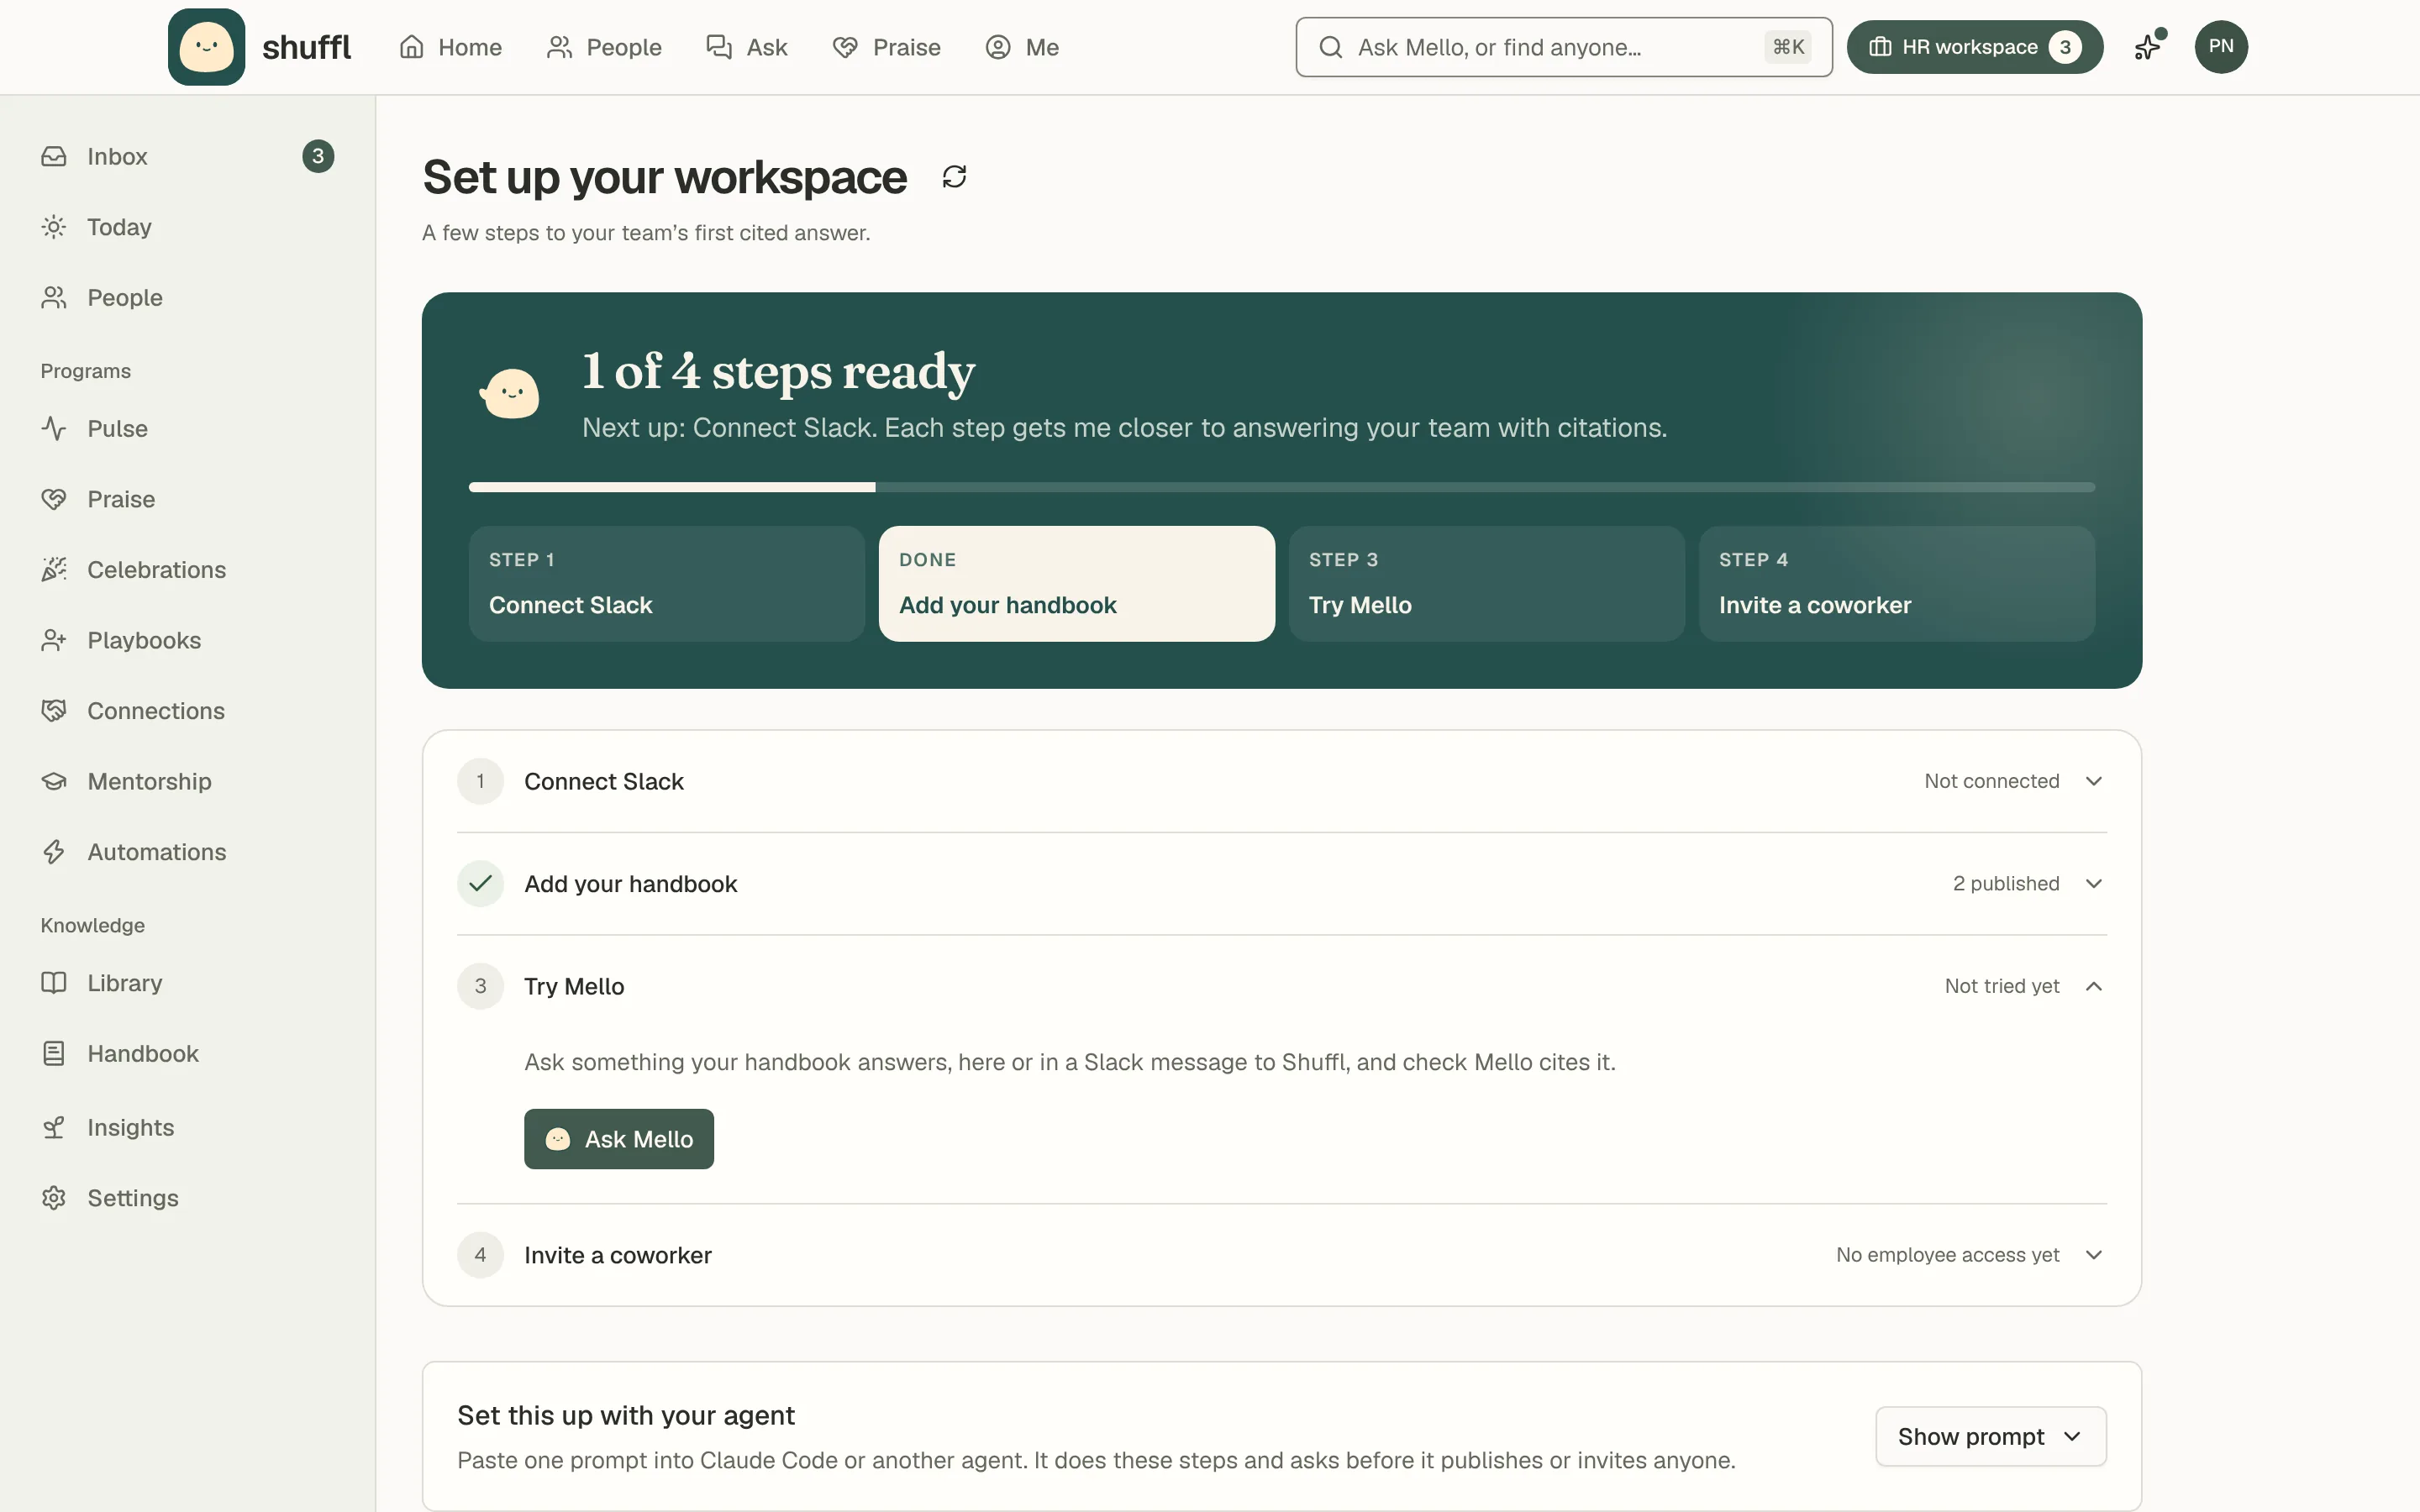Click the '2 published' status text

pyautogui.click(x=2006, y=884)
